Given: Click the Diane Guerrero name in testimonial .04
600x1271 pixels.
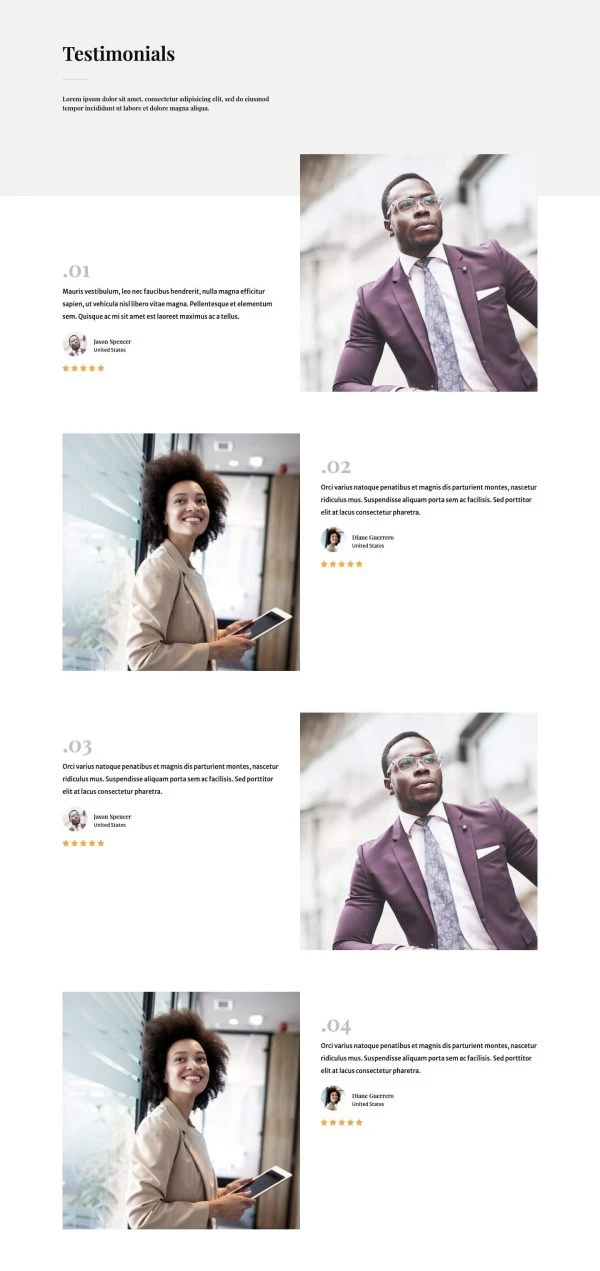Looking at the screenshot, I should tap(373, 1096).
